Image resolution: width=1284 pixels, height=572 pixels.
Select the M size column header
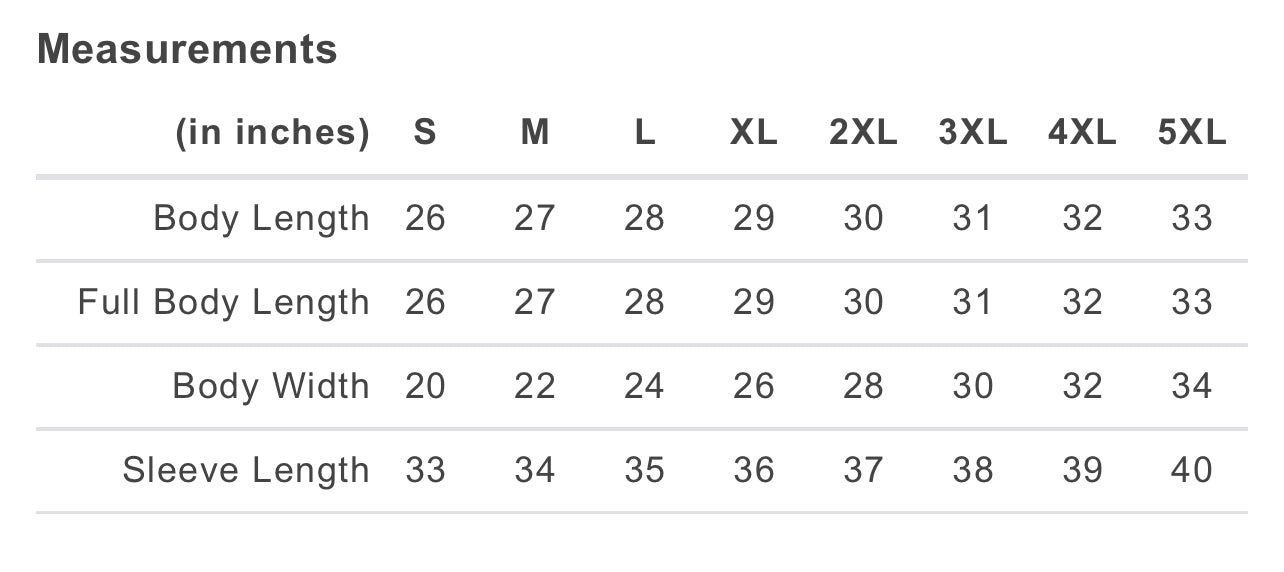(535, 133)
